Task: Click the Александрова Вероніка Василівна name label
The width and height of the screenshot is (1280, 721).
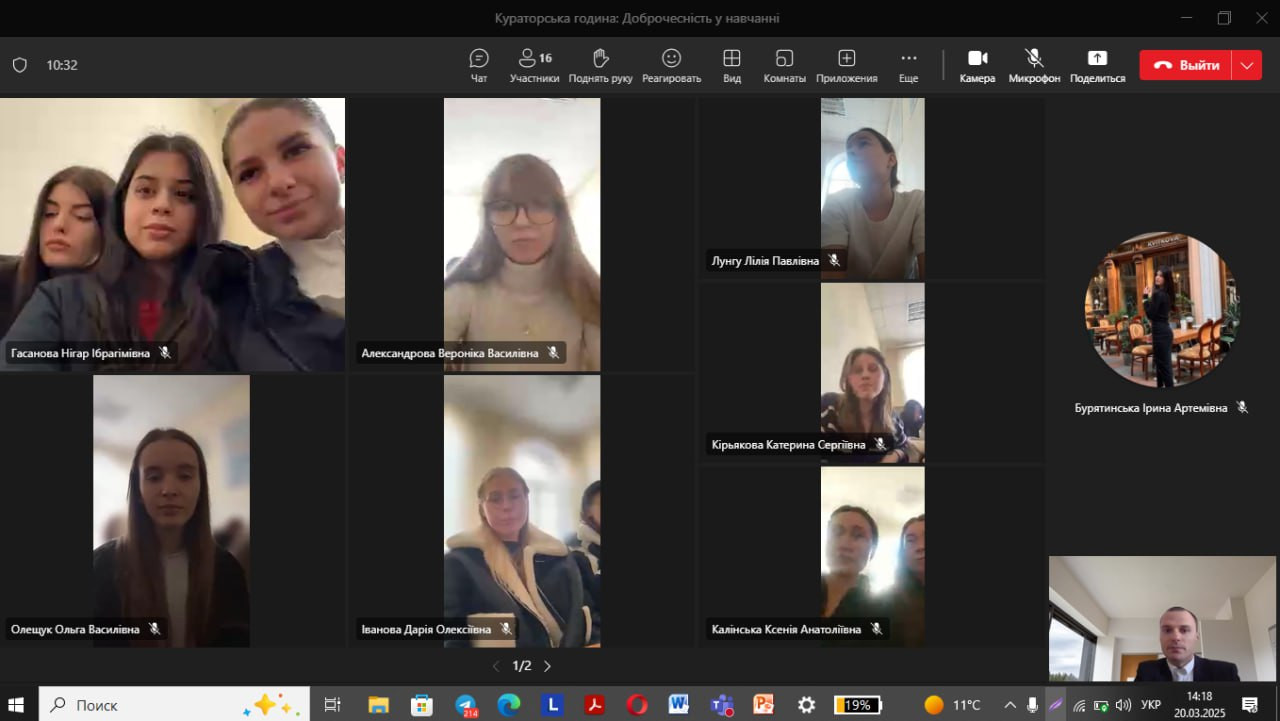Action: (450, 353)
